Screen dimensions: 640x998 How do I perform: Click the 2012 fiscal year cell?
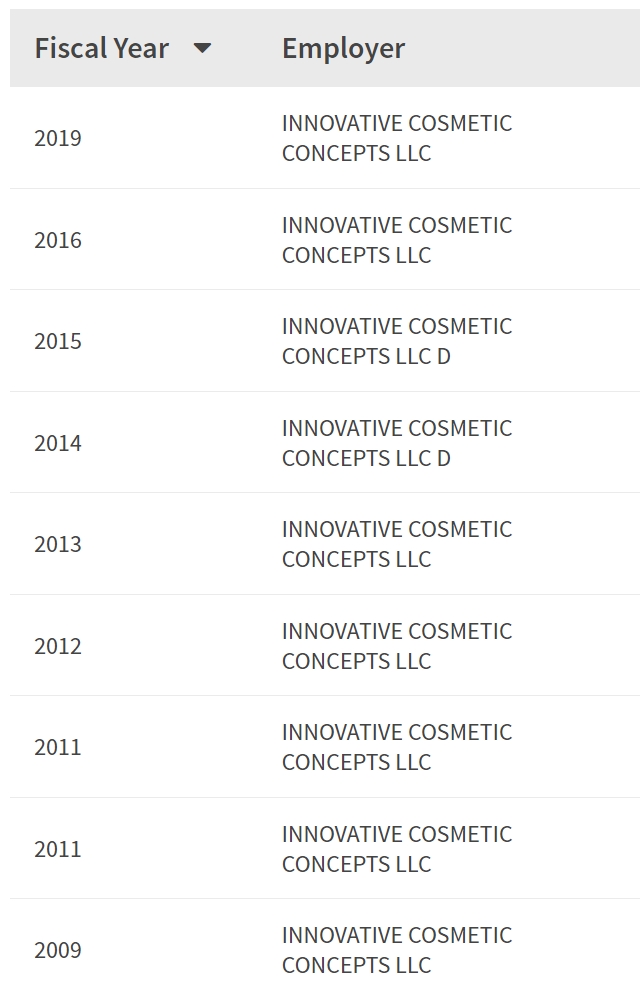(58, 646)
